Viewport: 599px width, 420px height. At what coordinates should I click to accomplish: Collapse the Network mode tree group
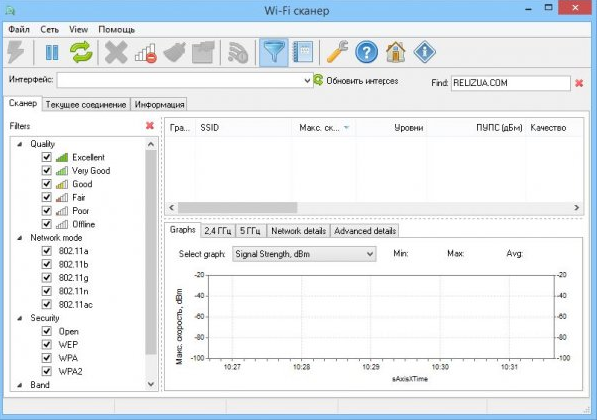pos(20,238)
